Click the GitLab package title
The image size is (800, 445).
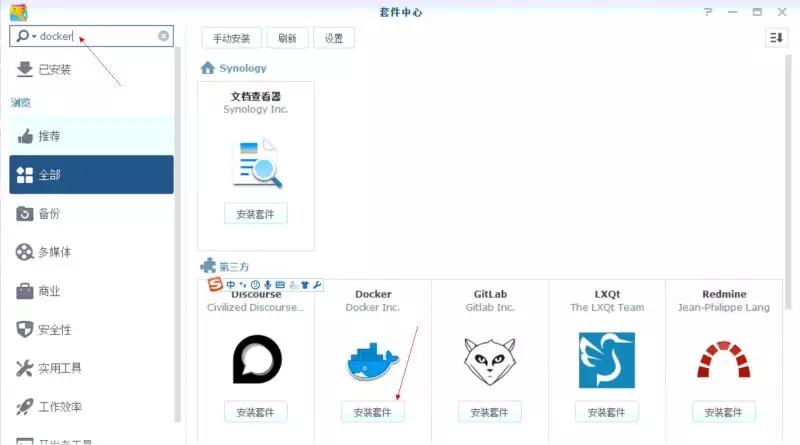[x=490, y=294]
